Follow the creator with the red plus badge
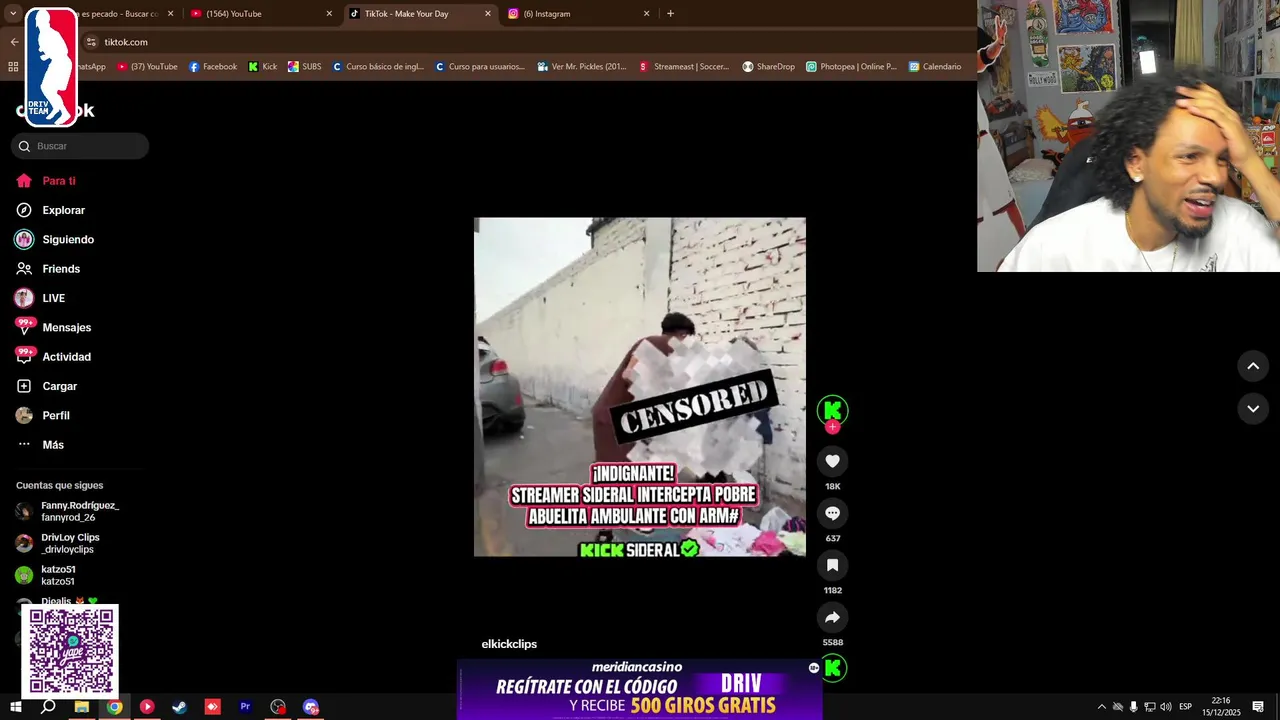Image resolution: width=1280 pixels, height=720 pixels. (x=832, y=427)
